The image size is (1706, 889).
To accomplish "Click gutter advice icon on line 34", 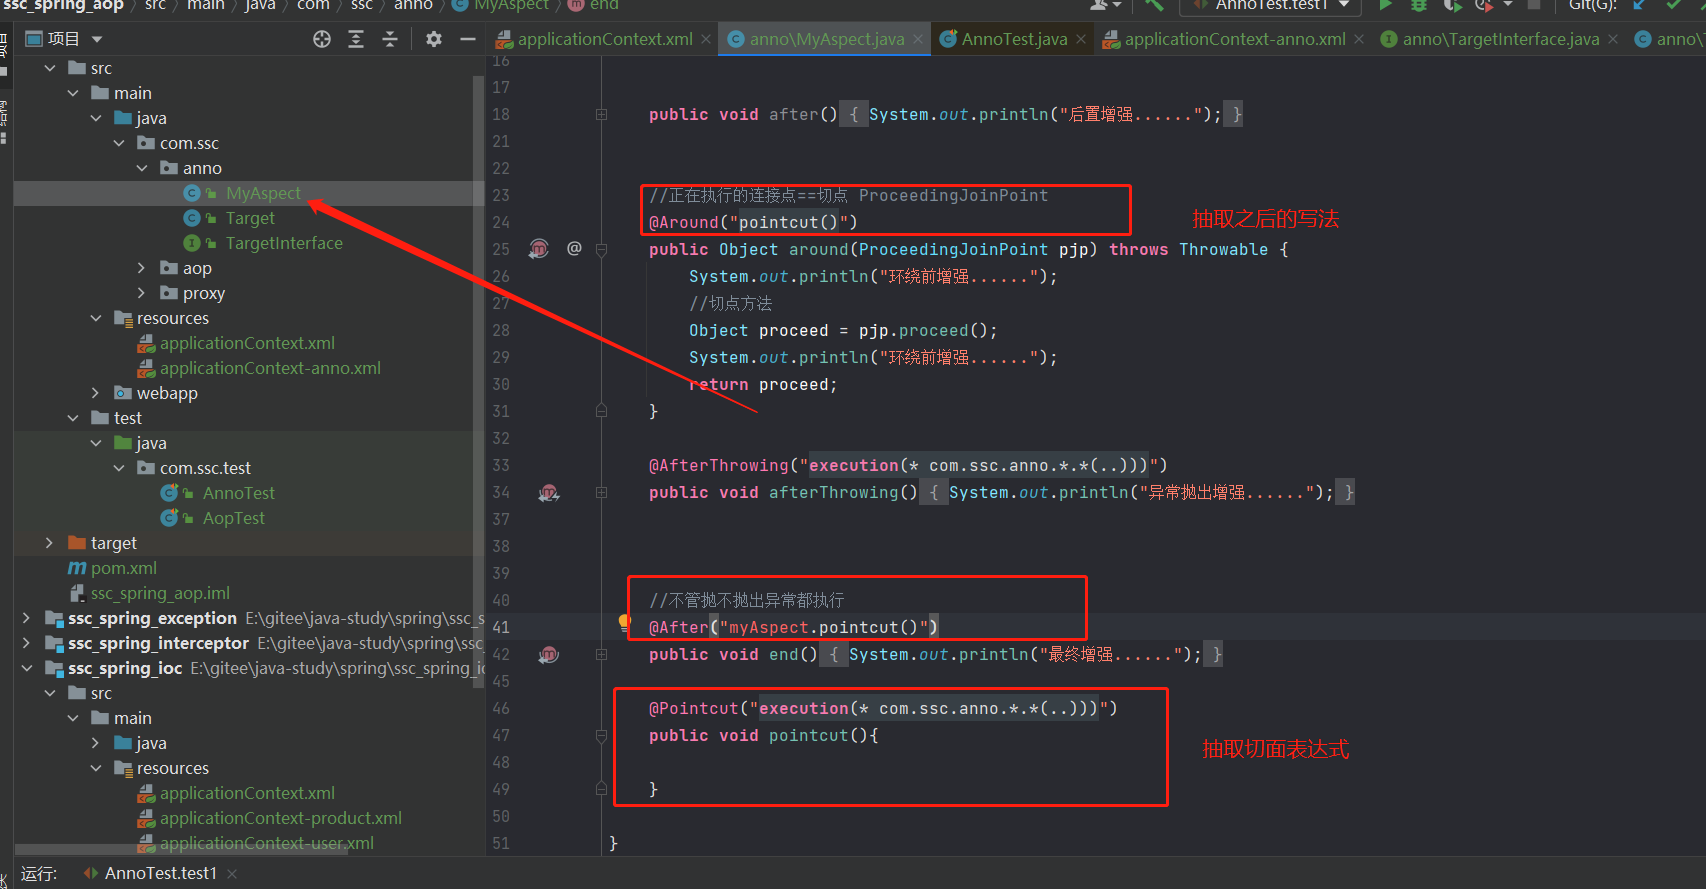I will (549, 492).
